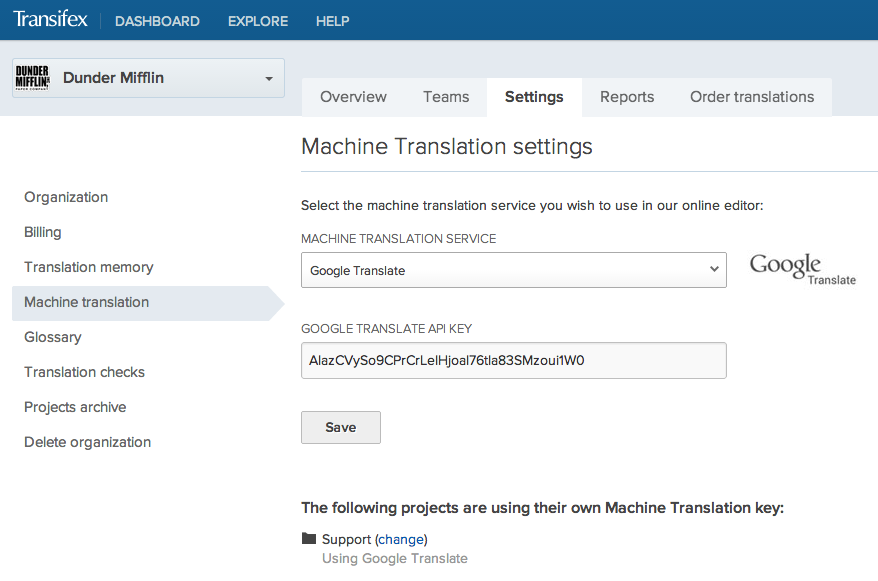Image resolution: width=878 pixels, height=581 pixels.
Task: Click the change link next to Support
Action: pos(401,540)
